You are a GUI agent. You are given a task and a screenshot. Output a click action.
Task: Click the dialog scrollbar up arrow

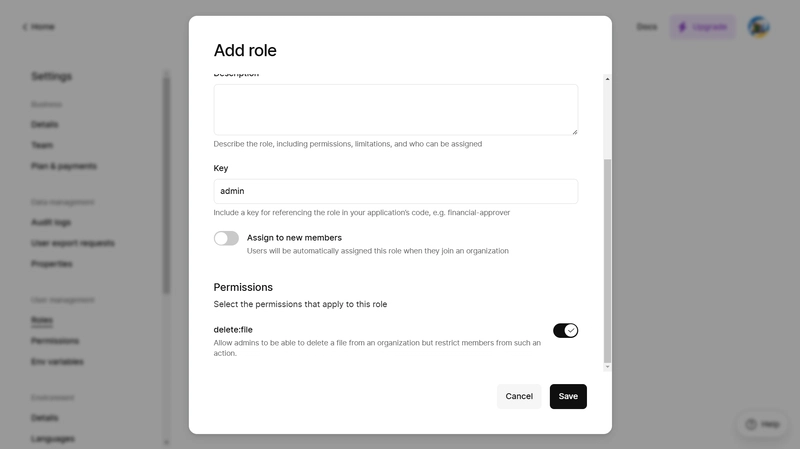click(607, 79)
